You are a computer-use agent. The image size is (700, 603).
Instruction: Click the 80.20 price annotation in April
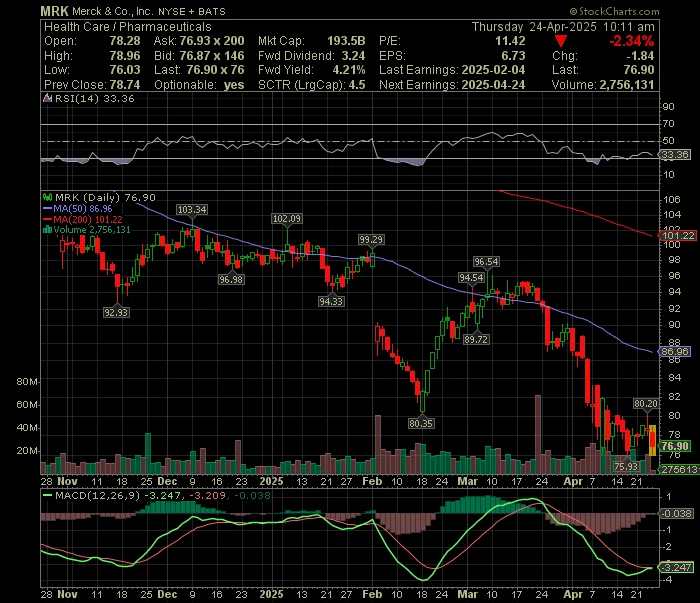pyautogui.click(x=646, y=404)
